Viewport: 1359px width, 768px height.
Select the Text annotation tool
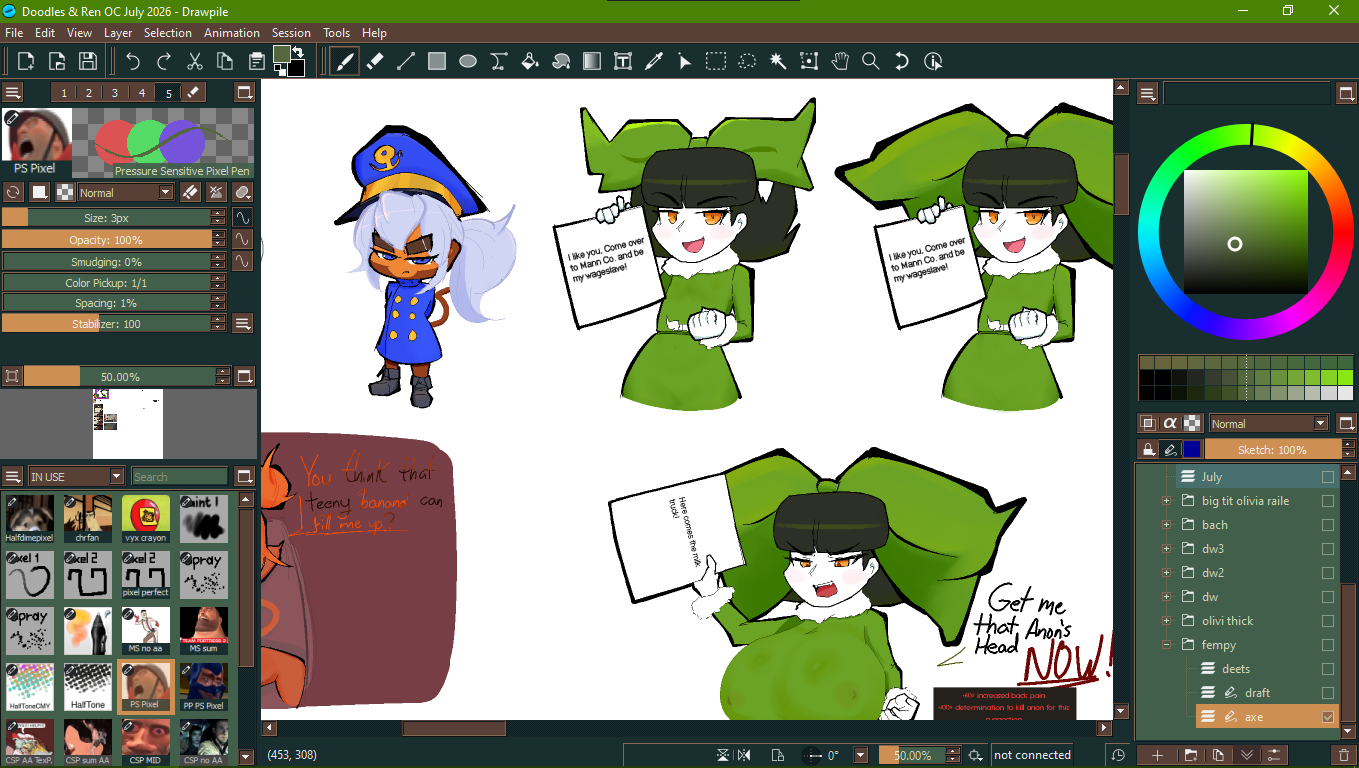point(623,61)
